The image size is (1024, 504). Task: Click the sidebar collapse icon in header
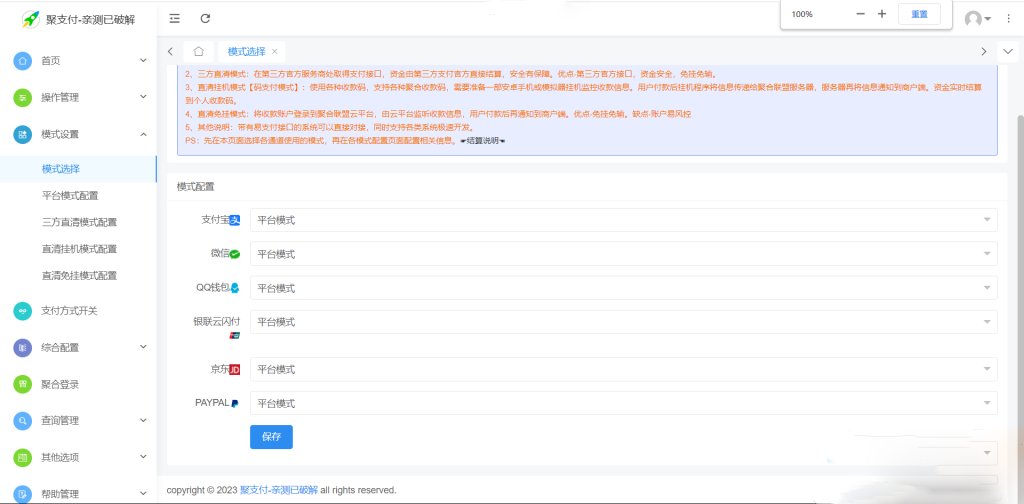(175, 18)
